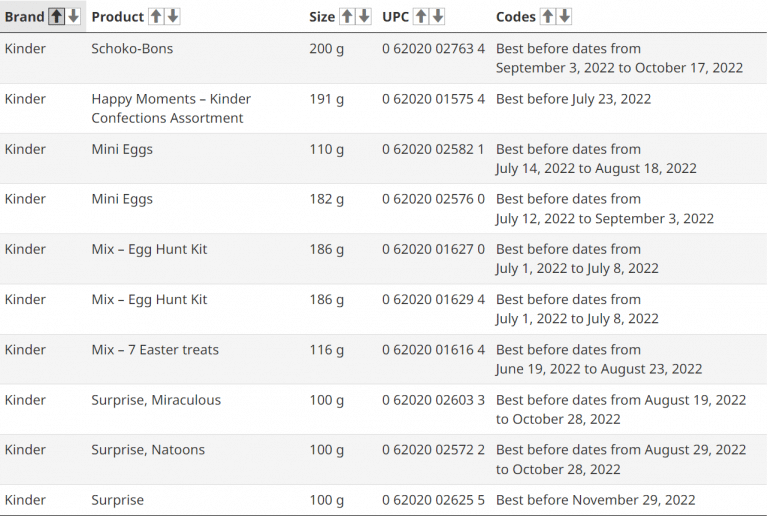Sort Size column descending with down arrow
The width and height of the screenshot is (768, 516).
point(364,16)
